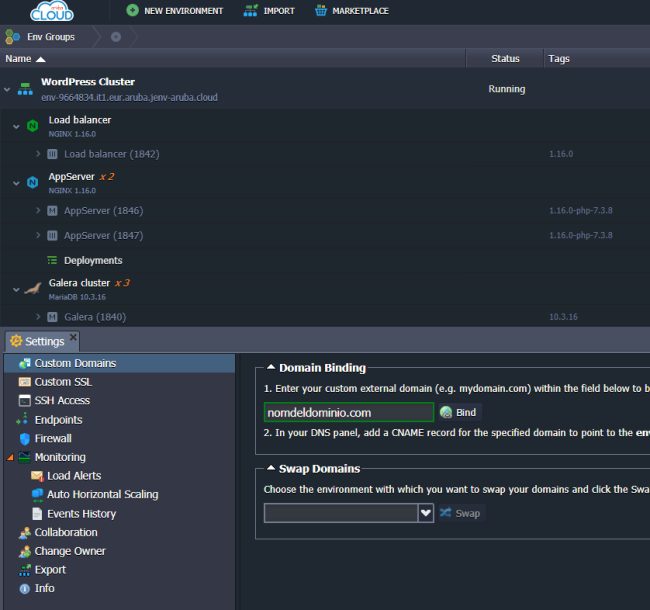Viewport: 650px width, 610px height.
Task: Click the Change Owner icon
Action: 24,551
